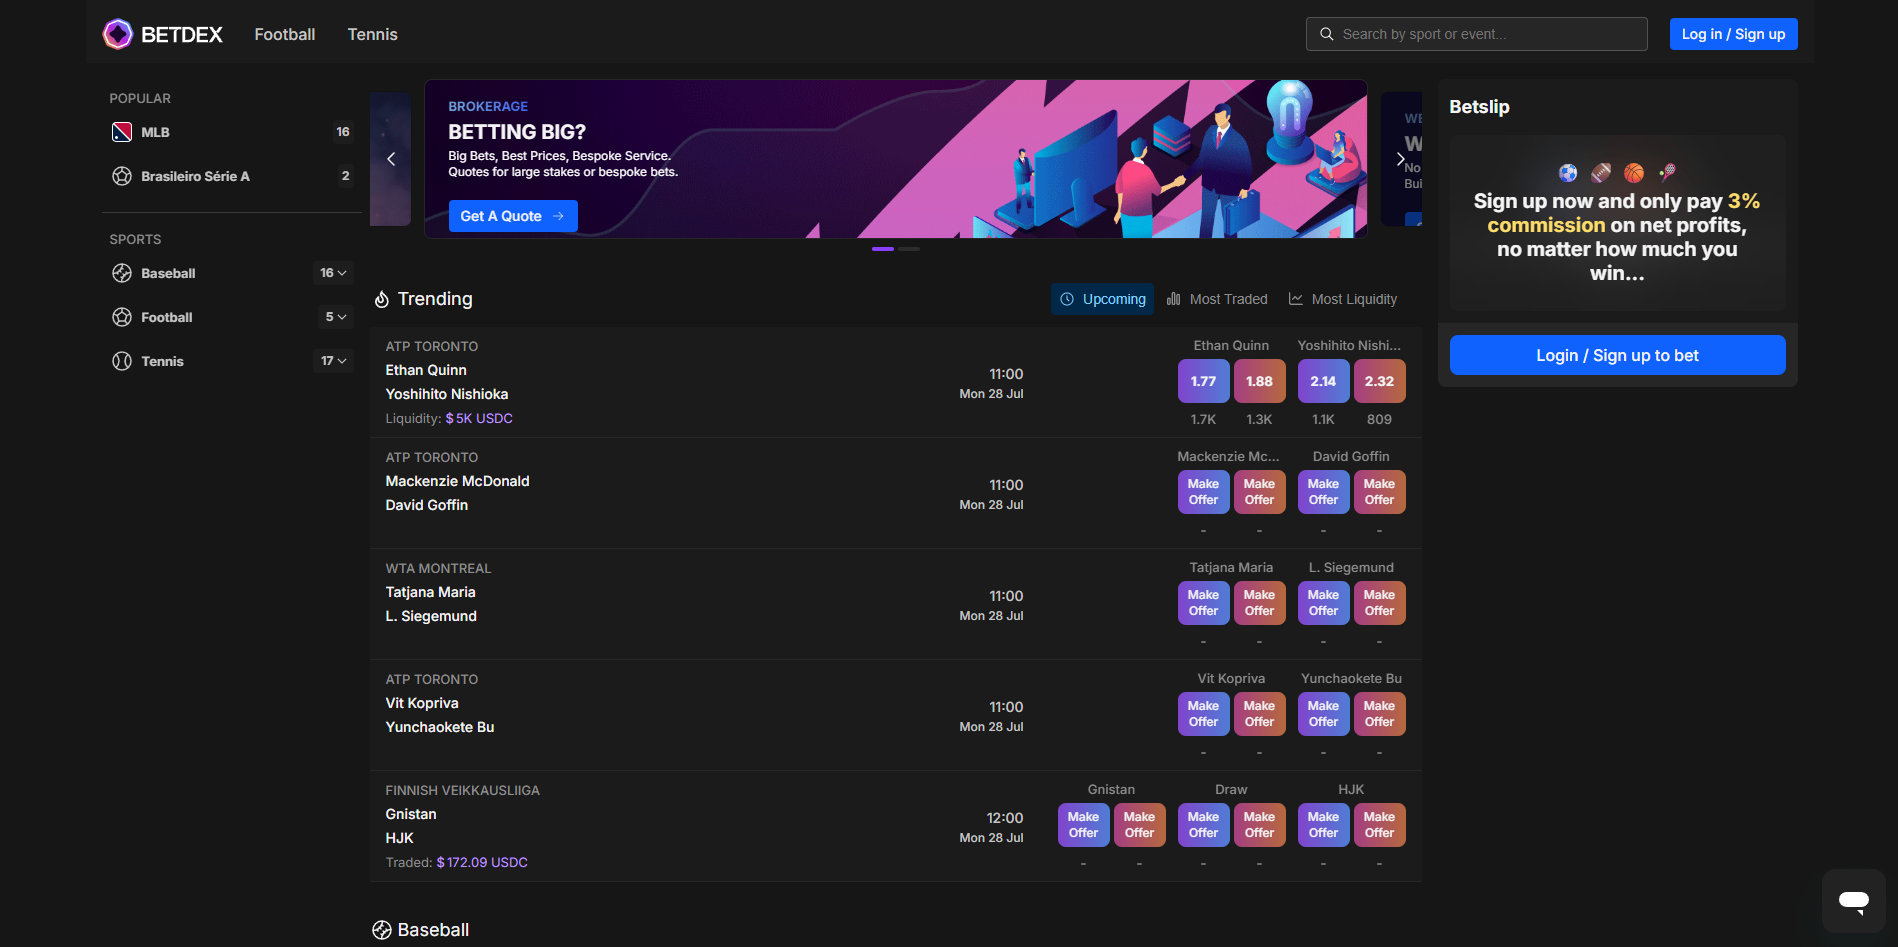The width and height of the screenshot is (1898, 947).
Task: Click the BetDEX logo icon
Action: (118, 34)
